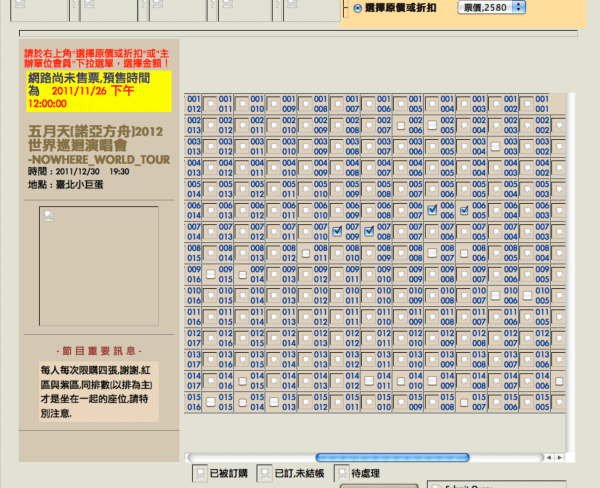
Task: Click the -節目重要訊息- heading
Action: coord(99,351)
